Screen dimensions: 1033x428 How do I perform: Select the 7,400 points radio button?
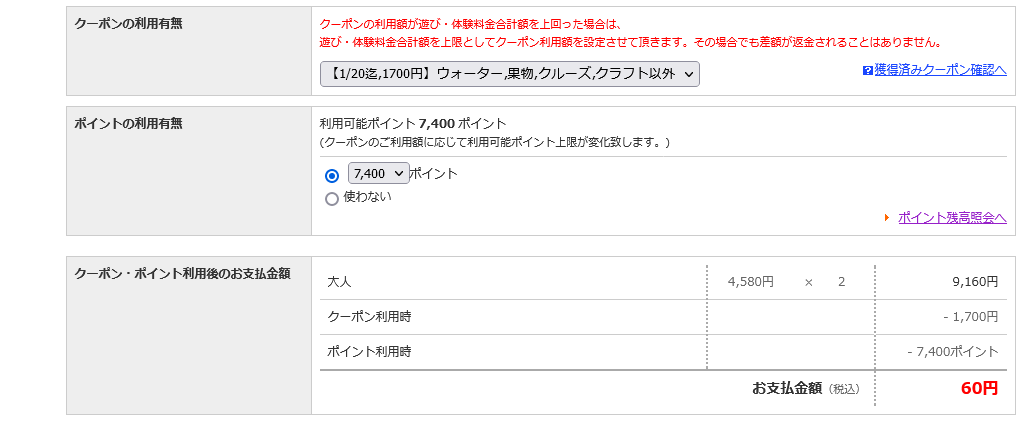tap(332, 175)
